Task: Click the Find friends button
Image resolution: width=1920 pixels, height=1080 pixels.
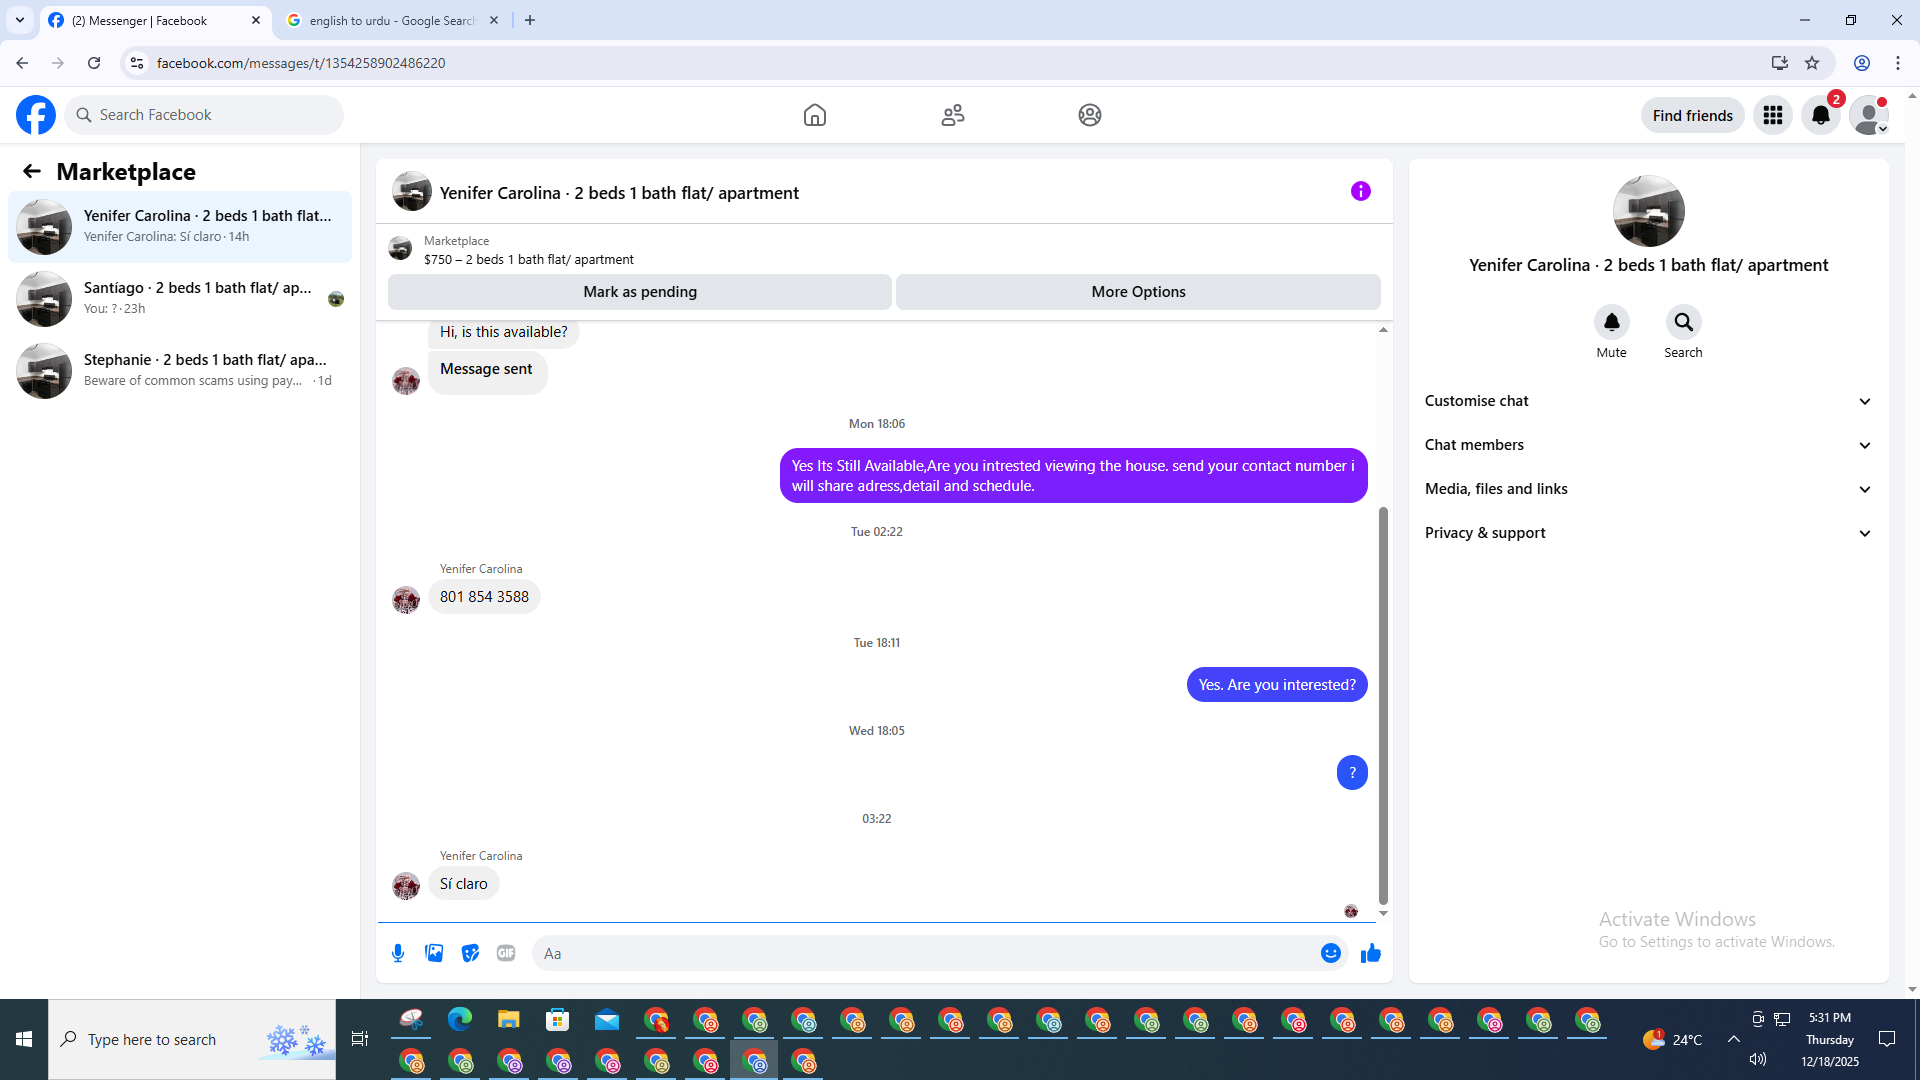Action: pyautogui.click(x=1693, y=115)
